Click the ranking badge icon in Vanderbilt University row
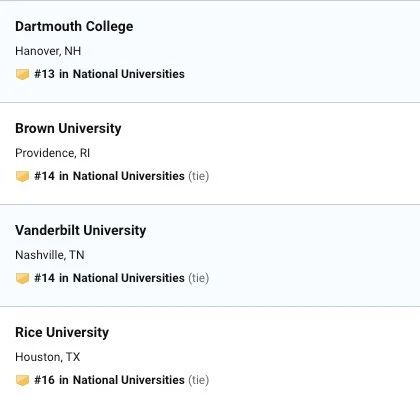 (x=22, y=278)
